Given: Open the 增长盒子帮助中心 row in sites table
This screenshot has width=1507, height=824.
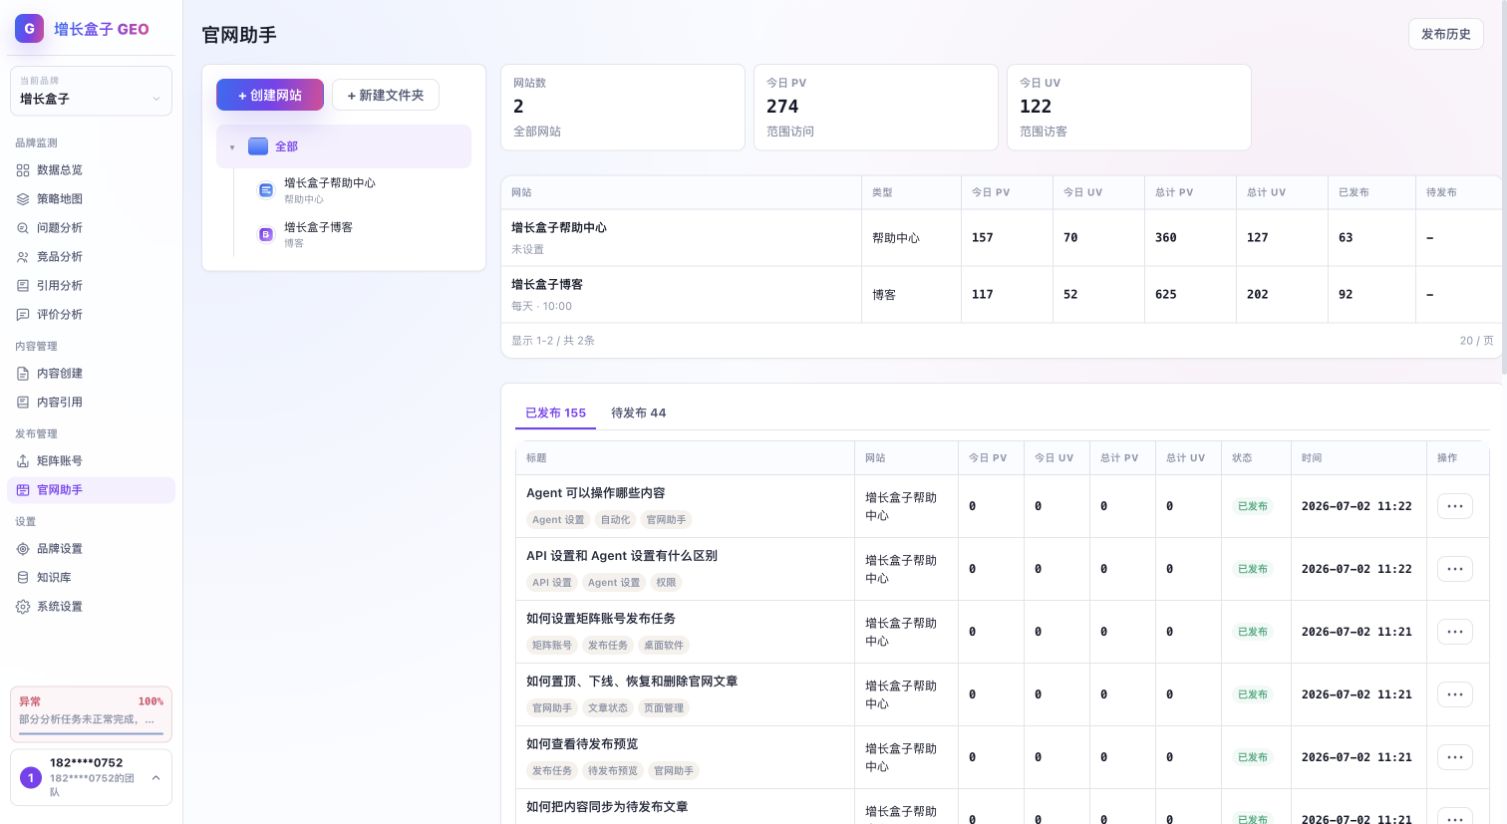Looking at the screenshot, I should tap(1001, 238).
